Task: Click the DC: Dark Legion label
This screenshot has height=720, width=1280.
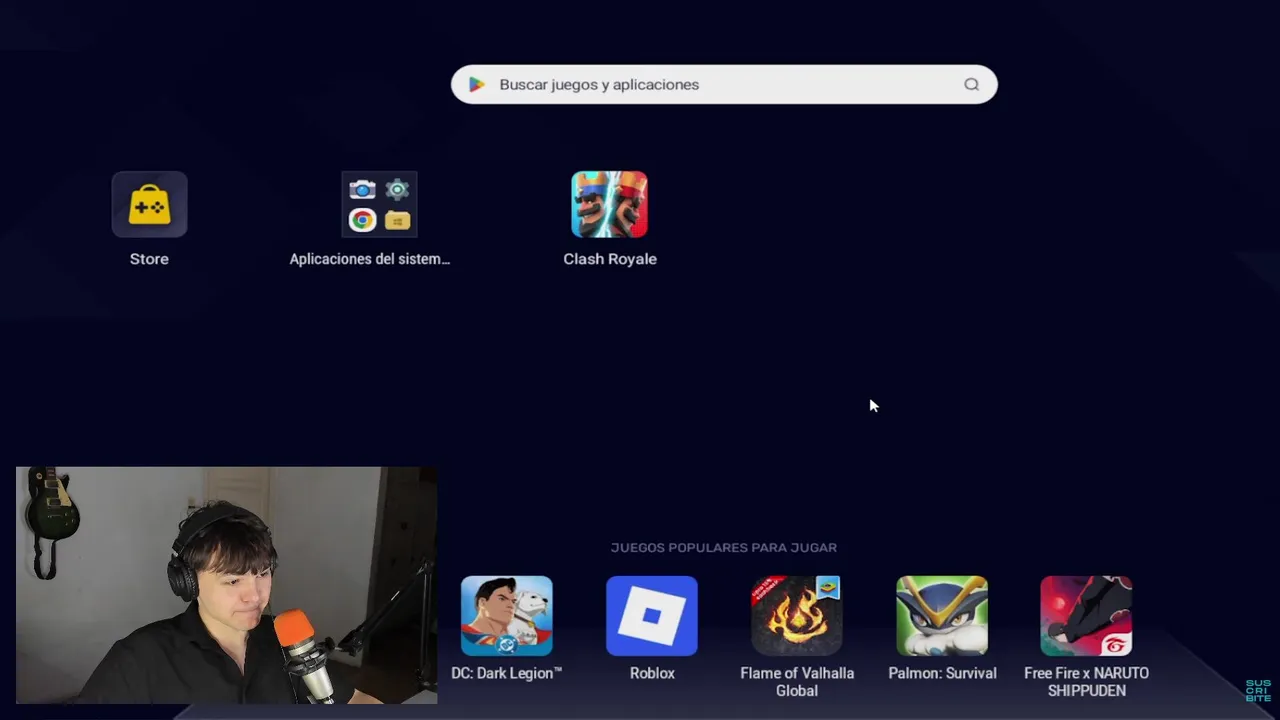Action: coord(507,674)
